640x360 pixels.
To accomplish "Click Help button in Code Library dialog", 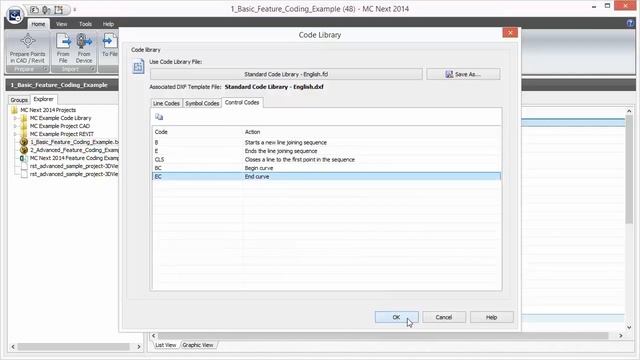I will (x=491, y=317).
